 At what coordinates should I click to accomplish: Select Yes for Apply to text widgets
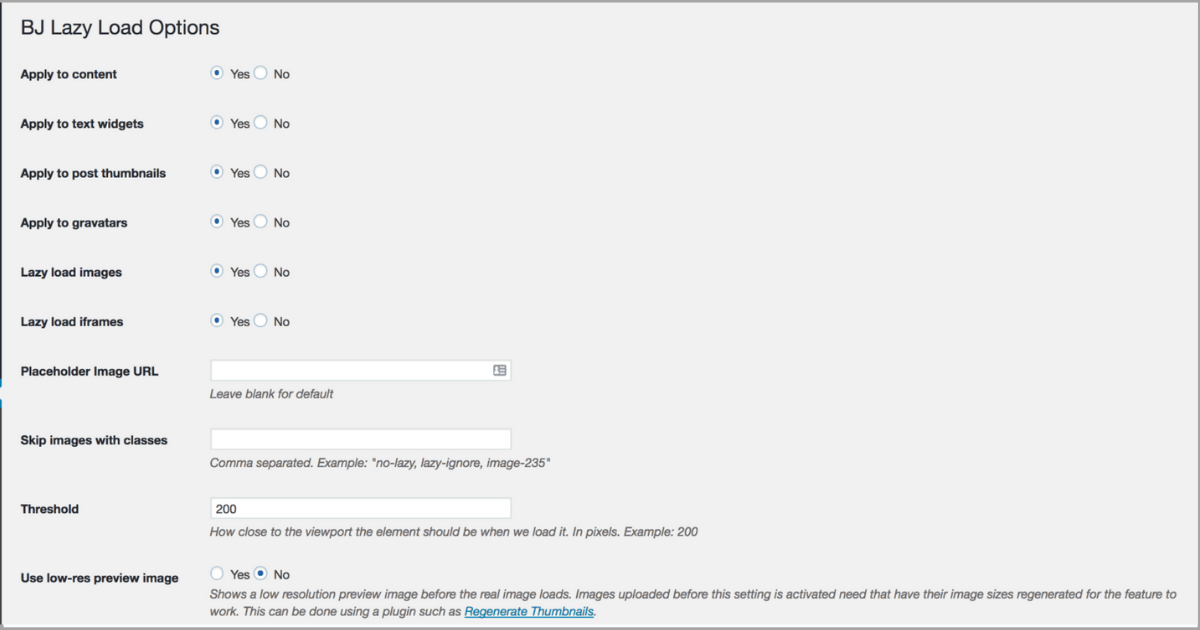point(217,123)
